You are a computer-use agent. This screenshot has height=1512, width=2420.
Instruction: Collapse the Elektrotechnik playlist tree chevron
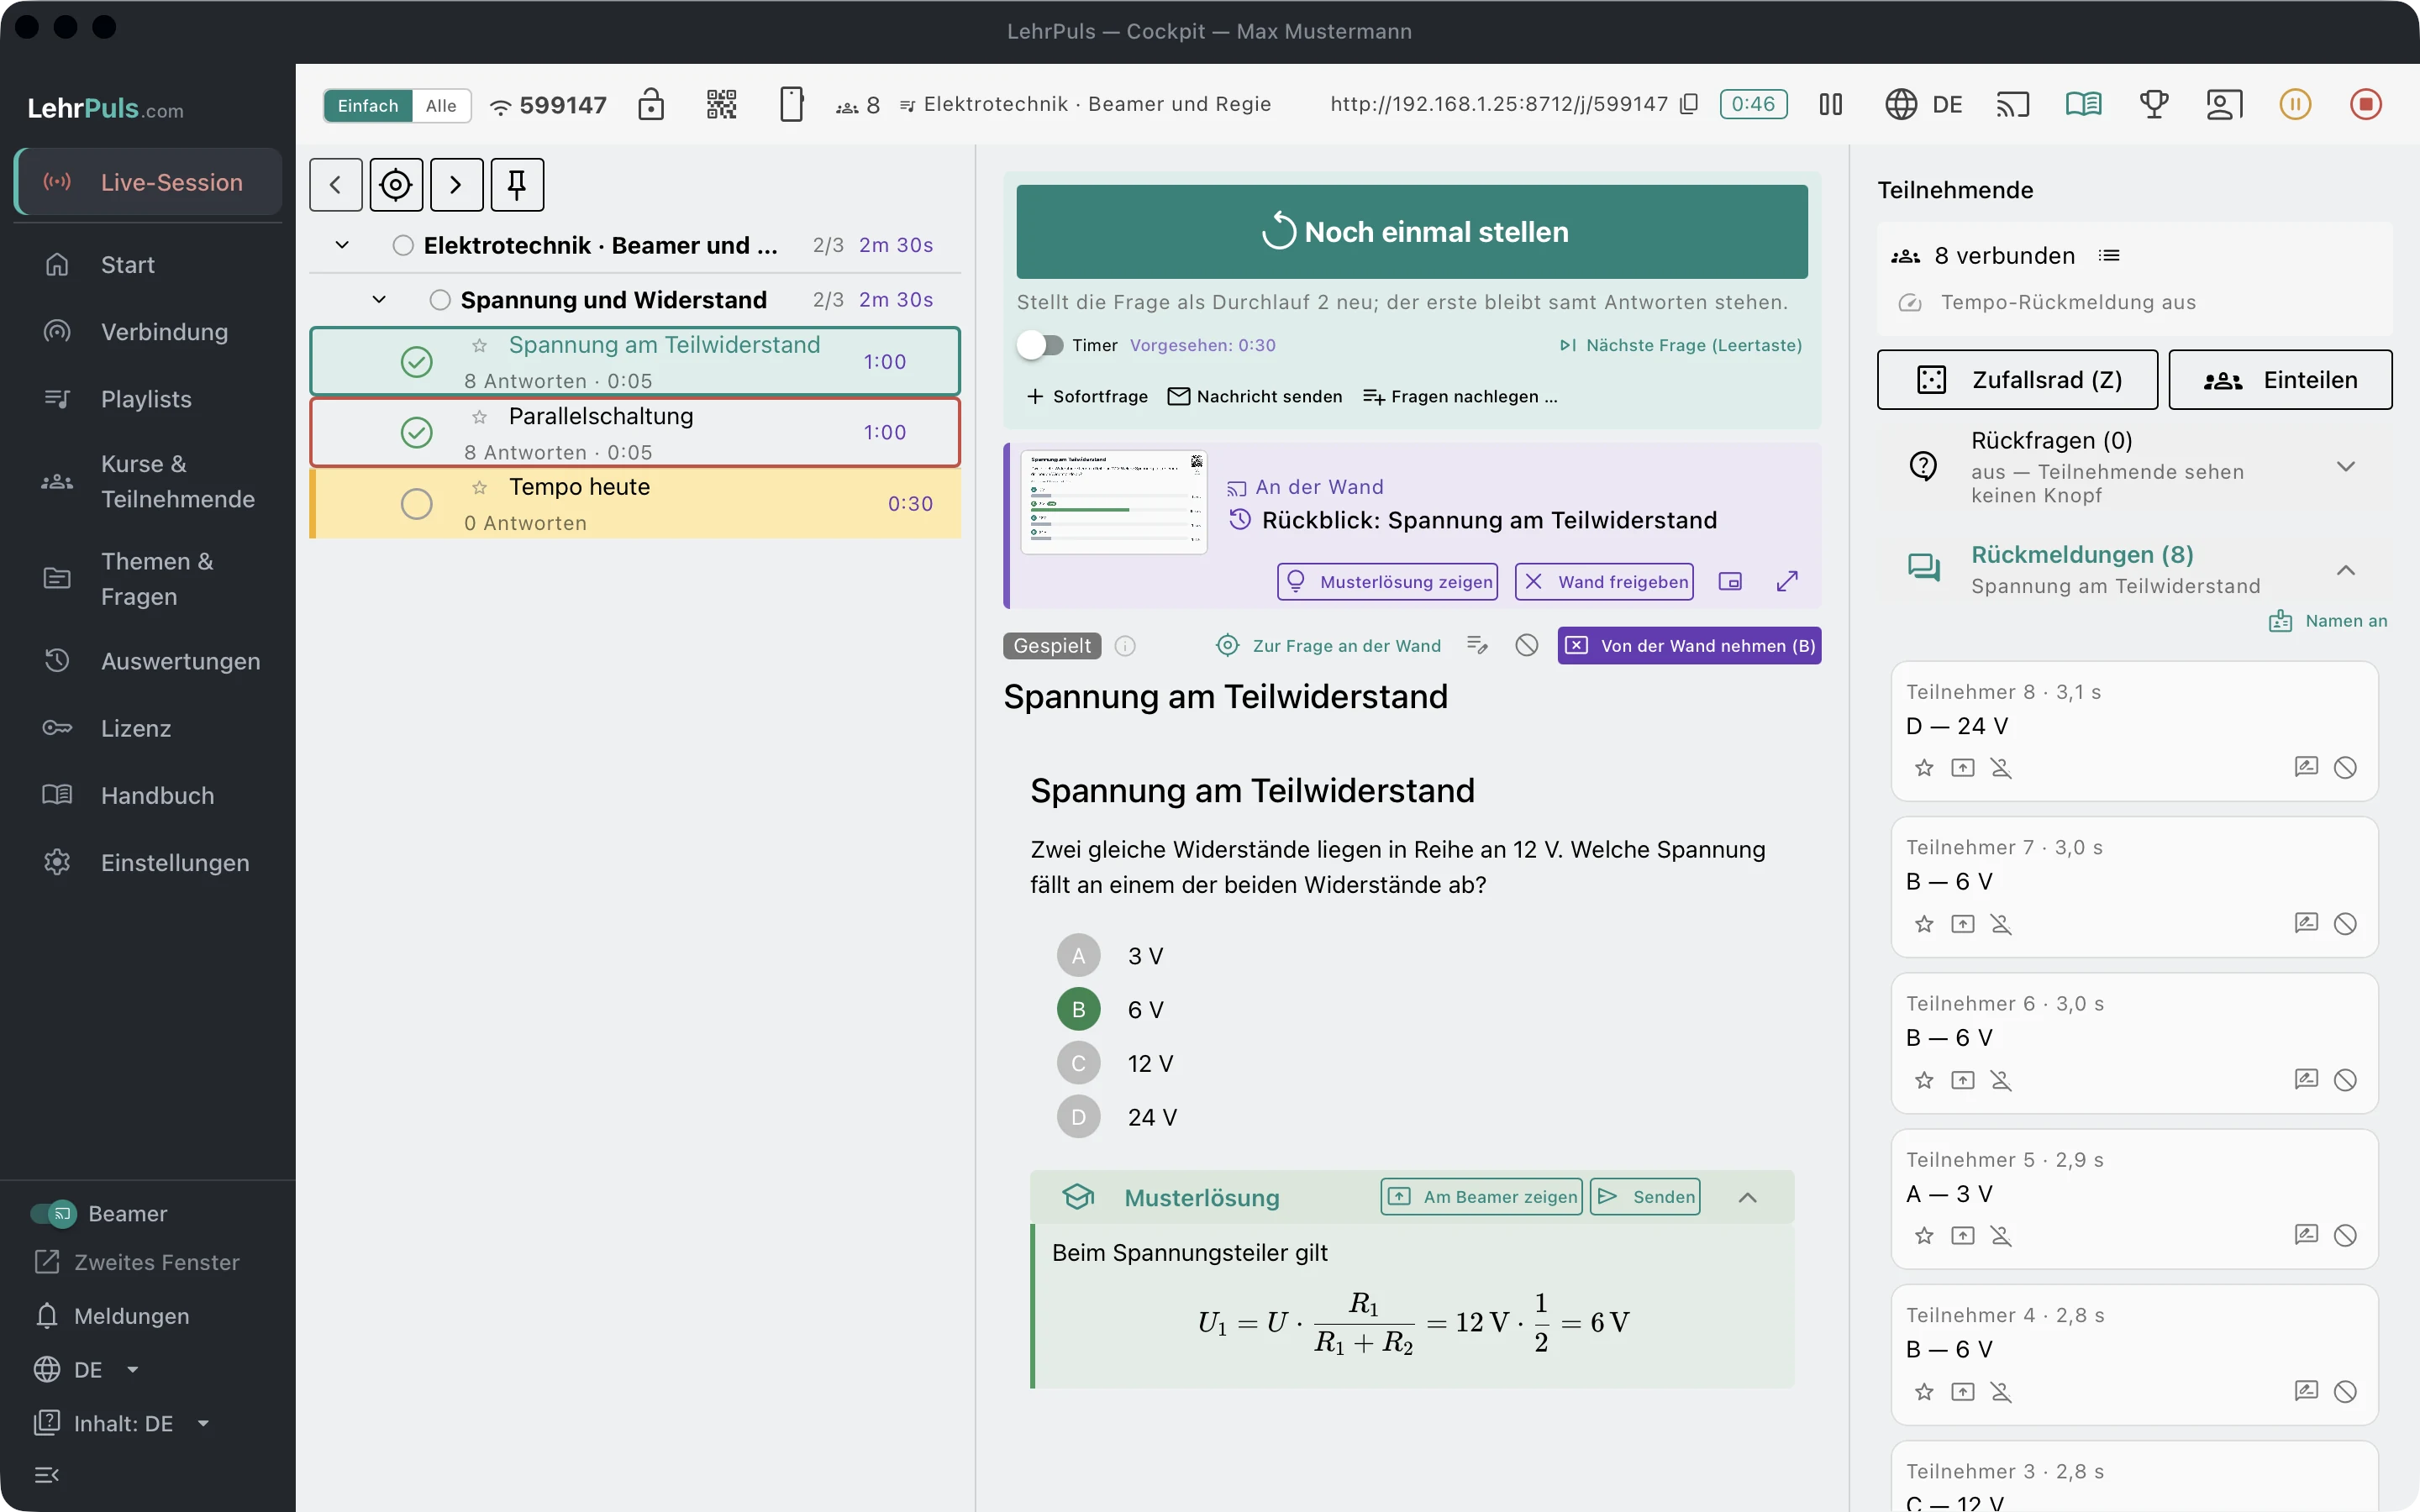[341, 245]
